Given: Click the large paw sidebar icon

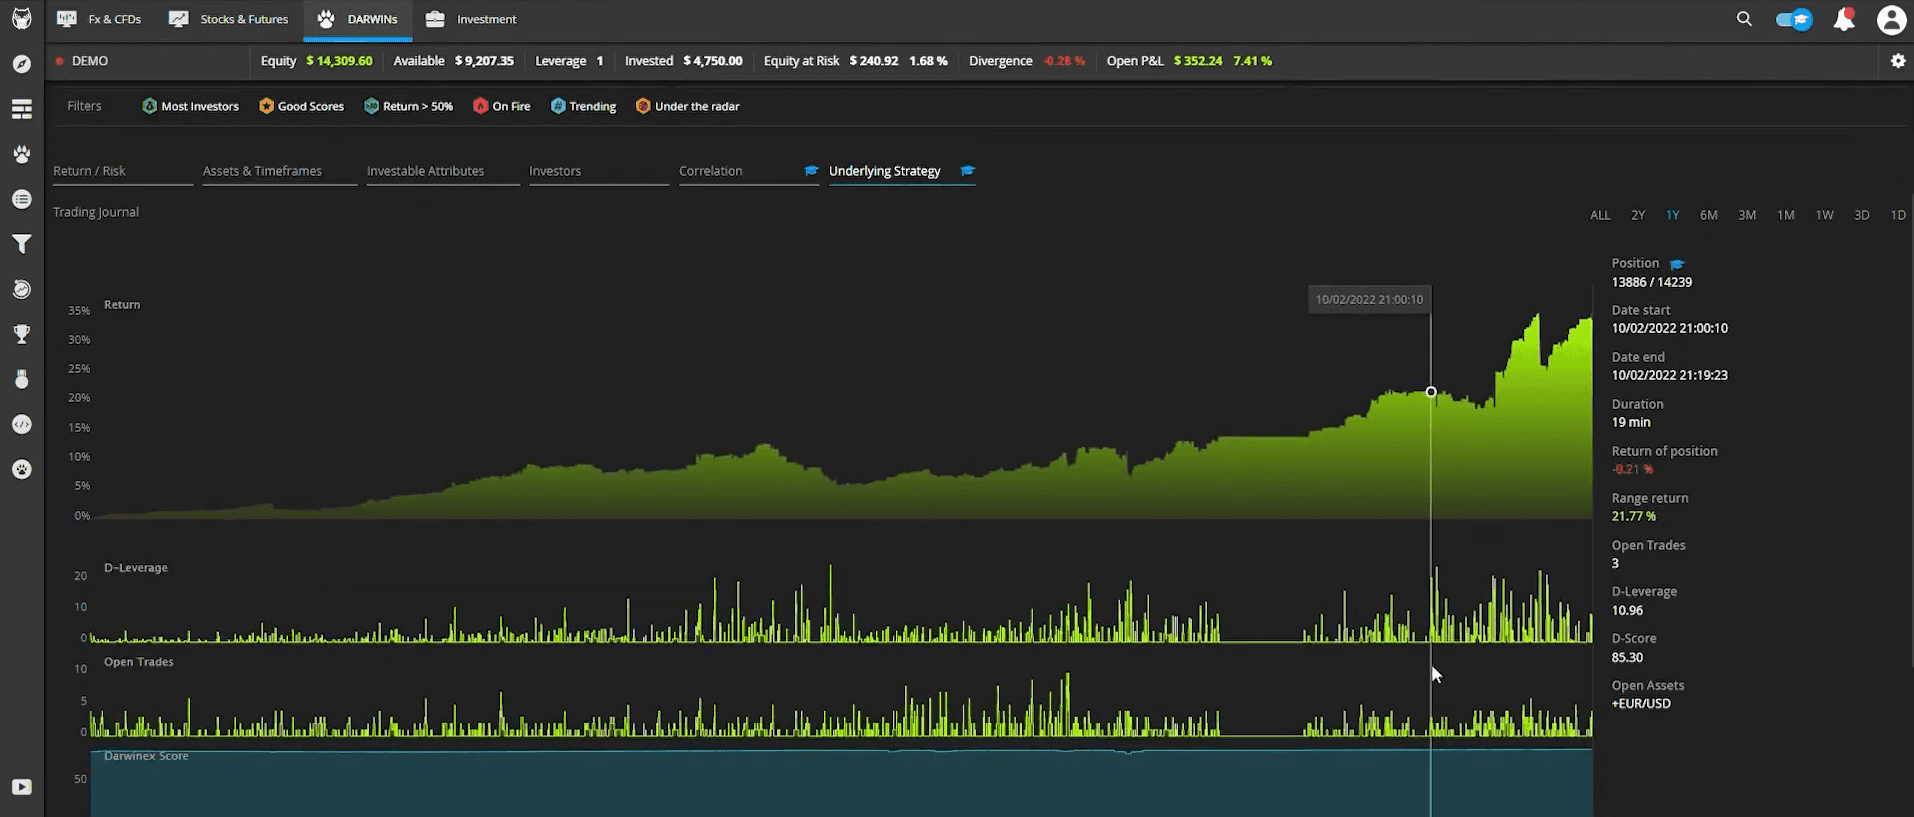Looking at the screenshot, I should [x=22, y=154].
